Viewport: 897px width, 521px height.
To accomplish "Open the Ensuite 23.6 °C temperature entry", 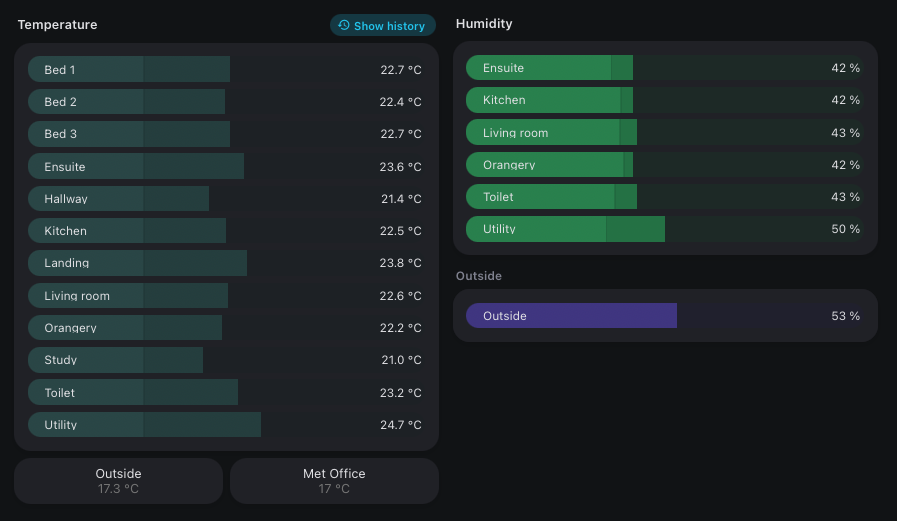I will click(227, 166).
